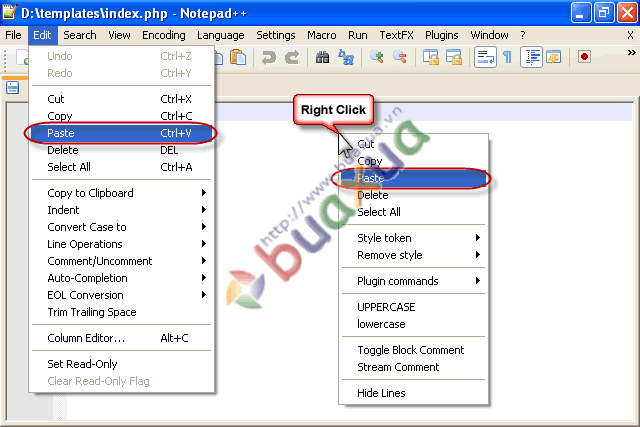Open Find with the binoculars icon
This screenshot has width=640, height=427.
coord(322,57)
